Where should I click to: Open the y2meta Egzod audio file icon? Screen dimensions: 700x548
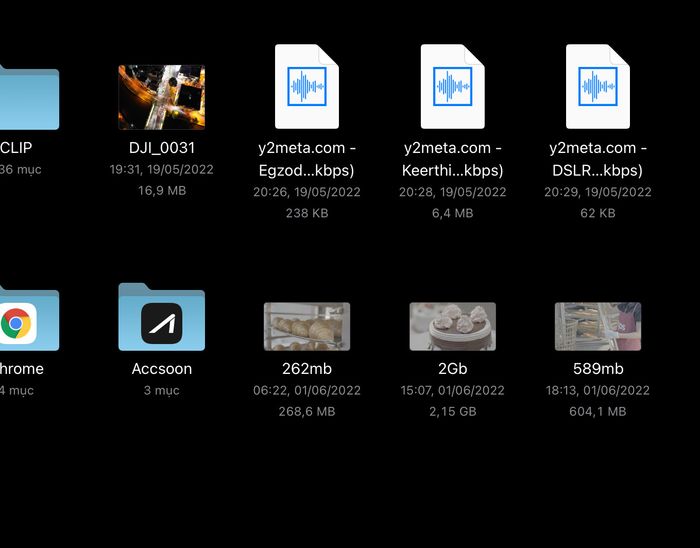(307, 87)
